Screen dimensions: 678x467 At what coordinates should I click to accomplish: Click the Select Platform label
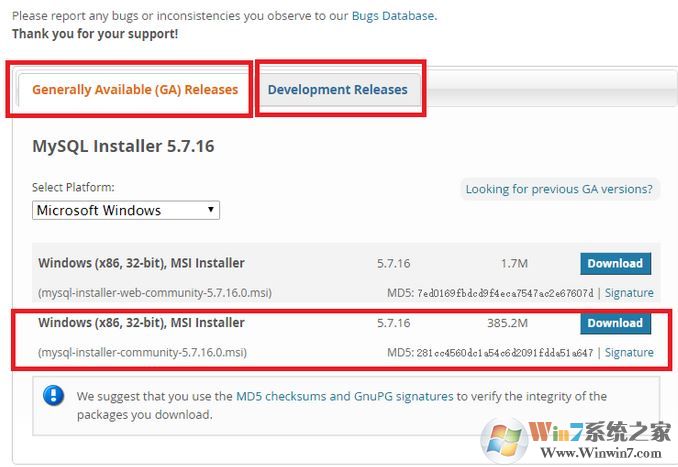(x=73, y=187)
